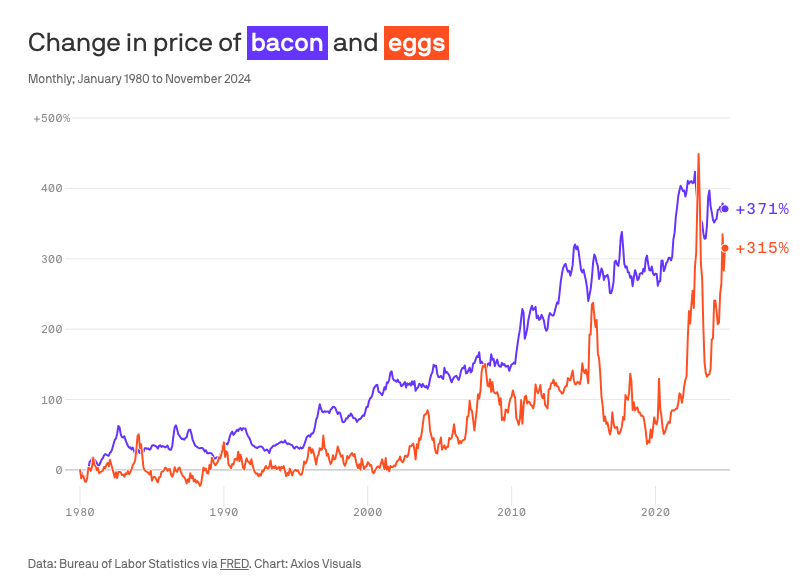
Task: Open the FRED source link
Action: tap(234, 564)
